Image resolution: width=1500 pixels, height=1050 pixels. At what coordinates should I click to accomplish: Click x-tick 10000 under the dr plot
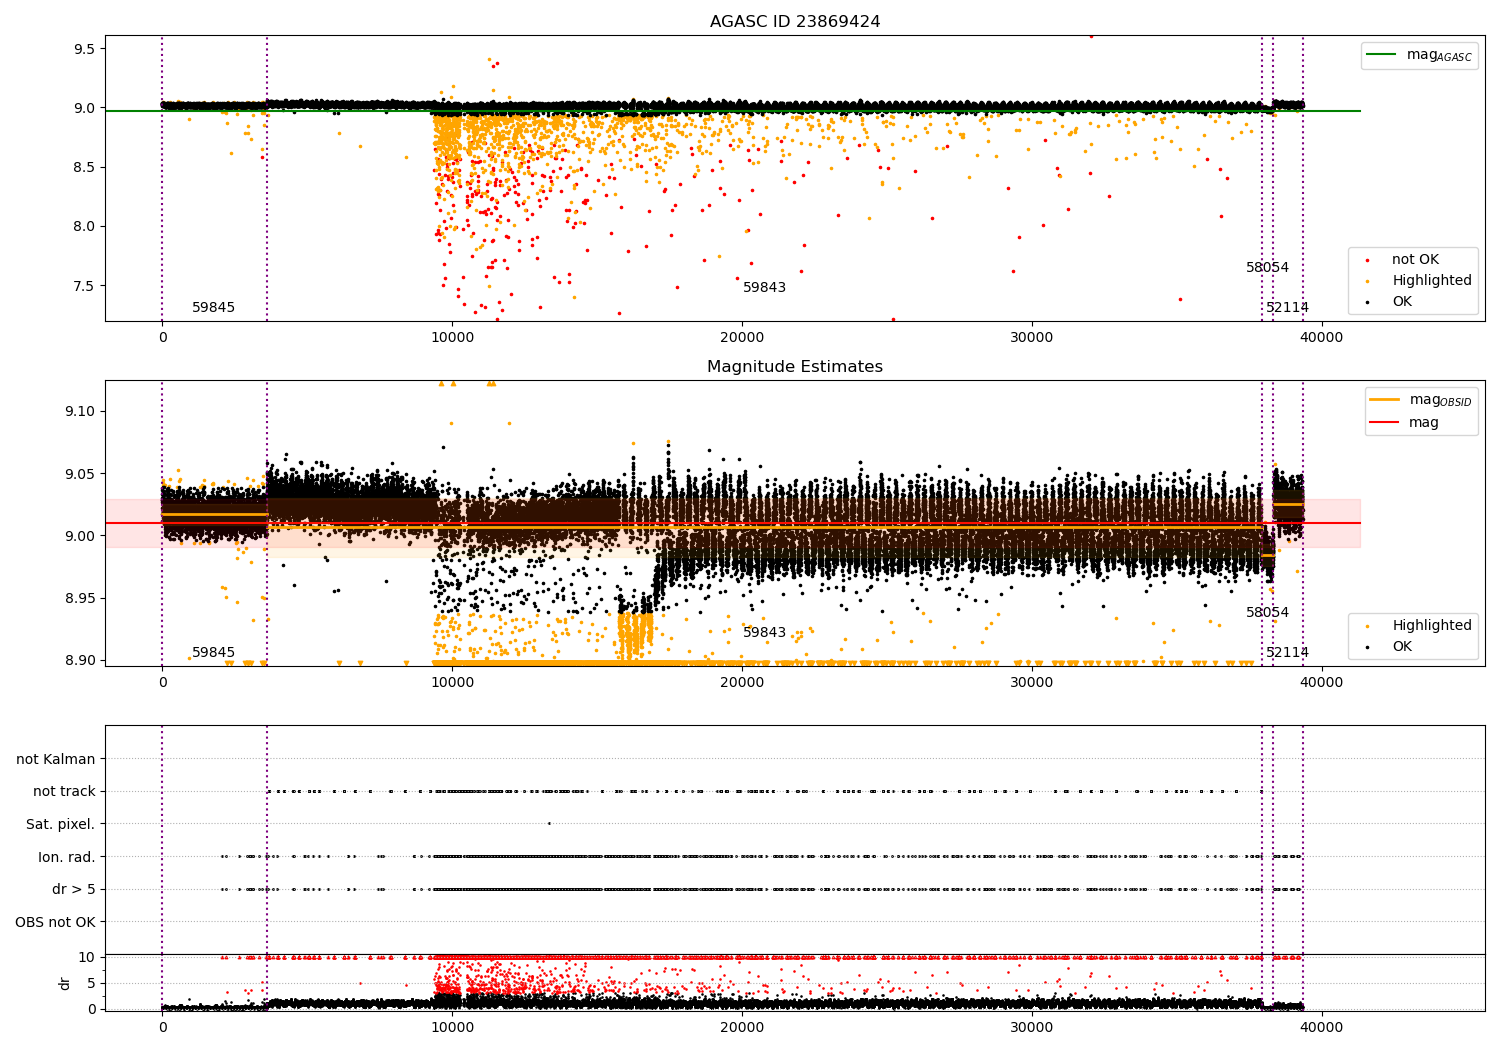pos(452,1028)
